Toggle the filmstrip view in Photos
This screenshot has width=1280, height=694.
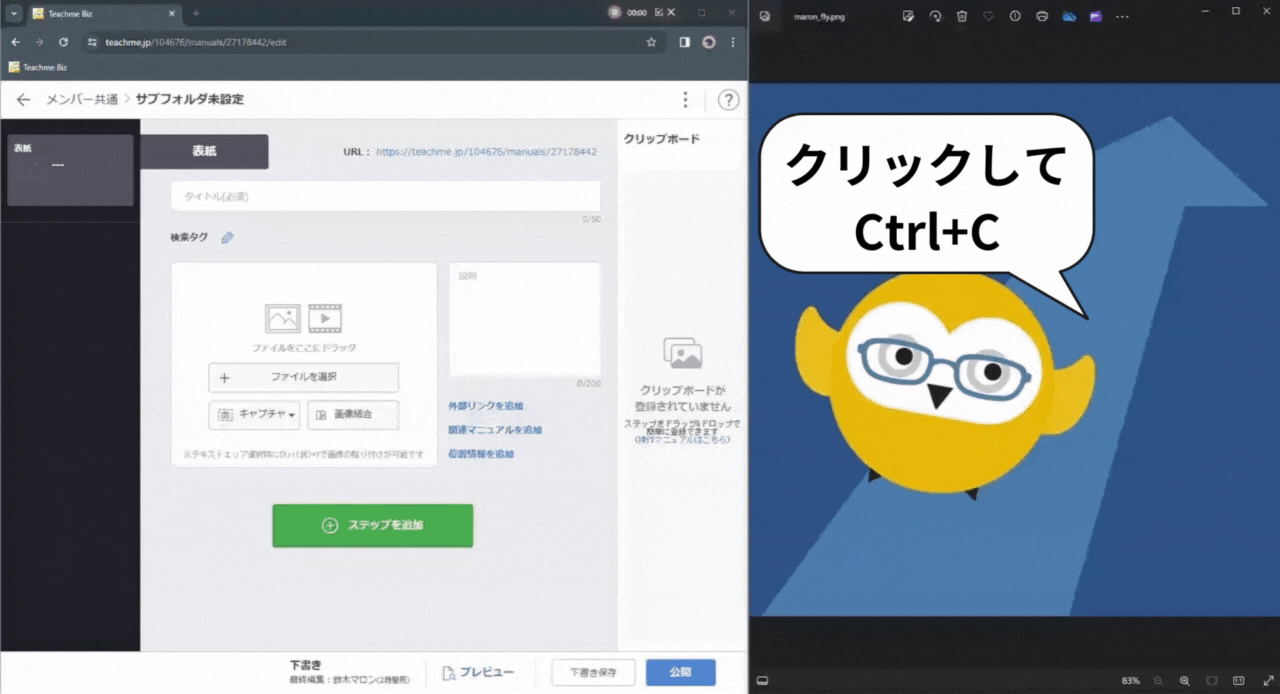pyautogui.click(x=762, y=681)
